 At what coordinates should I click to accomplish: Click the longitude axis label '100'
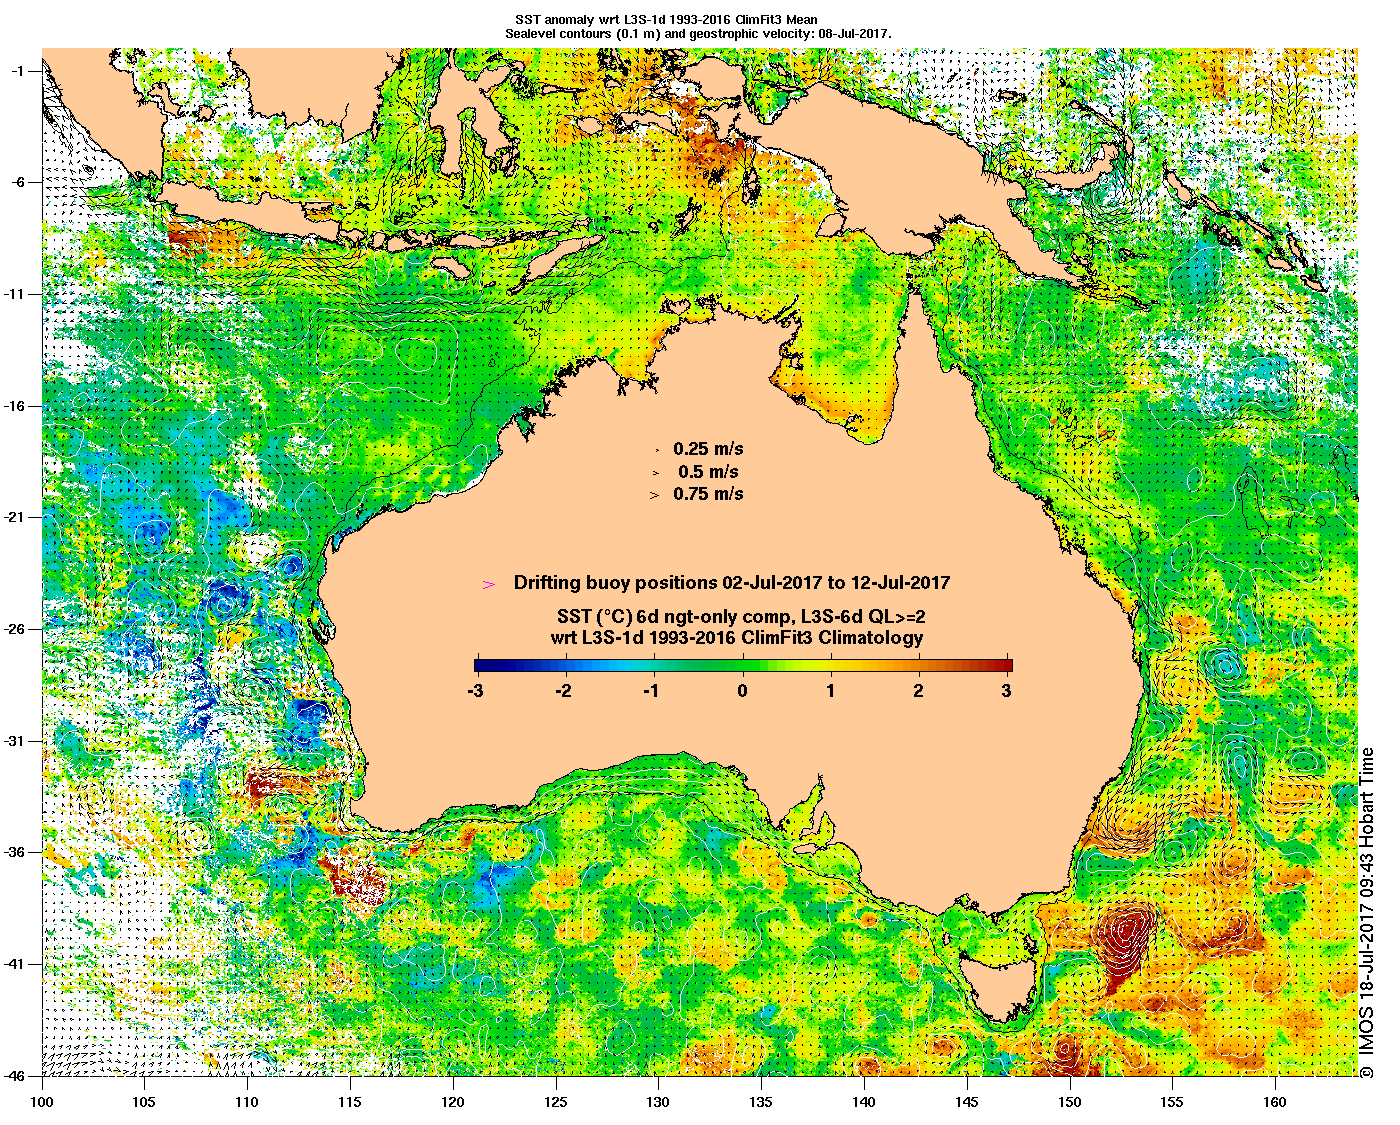coord(42,1102)
